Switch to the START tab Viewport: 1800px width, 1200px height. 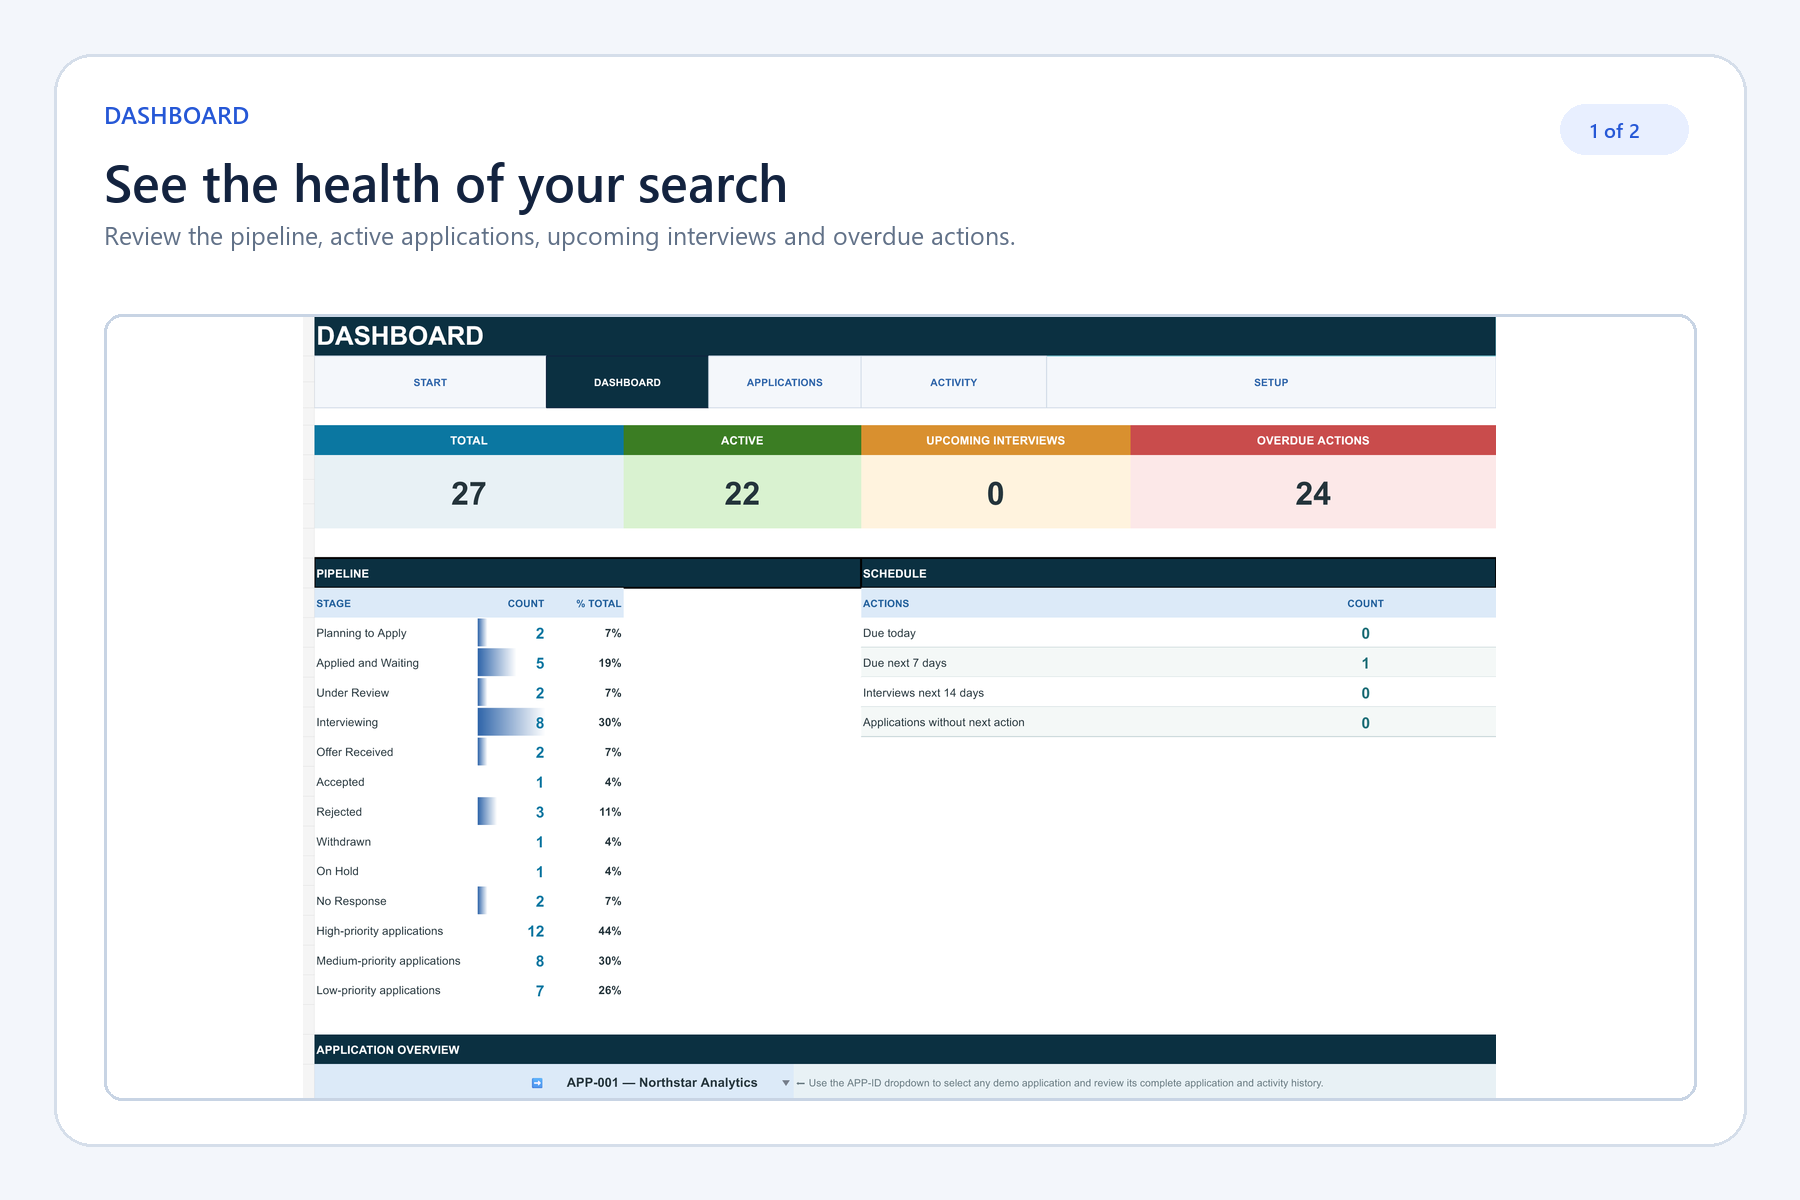click(430, 382)
